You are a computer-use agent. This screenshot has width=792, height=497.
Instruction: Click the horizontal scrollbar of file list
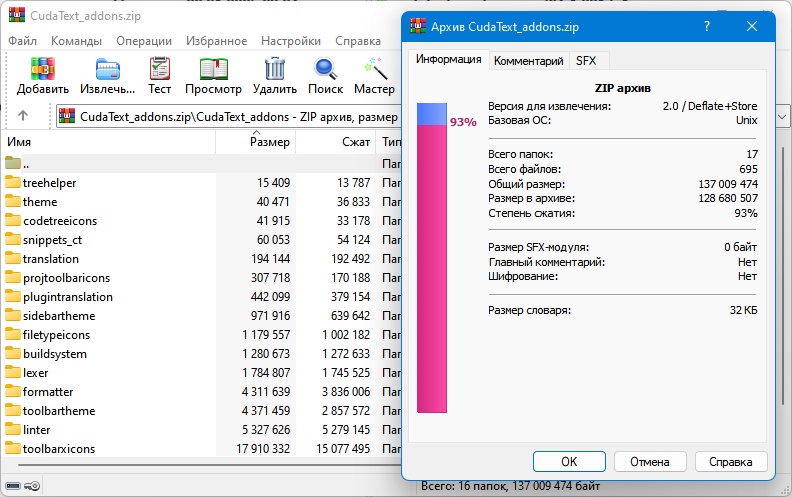(210, 464)
